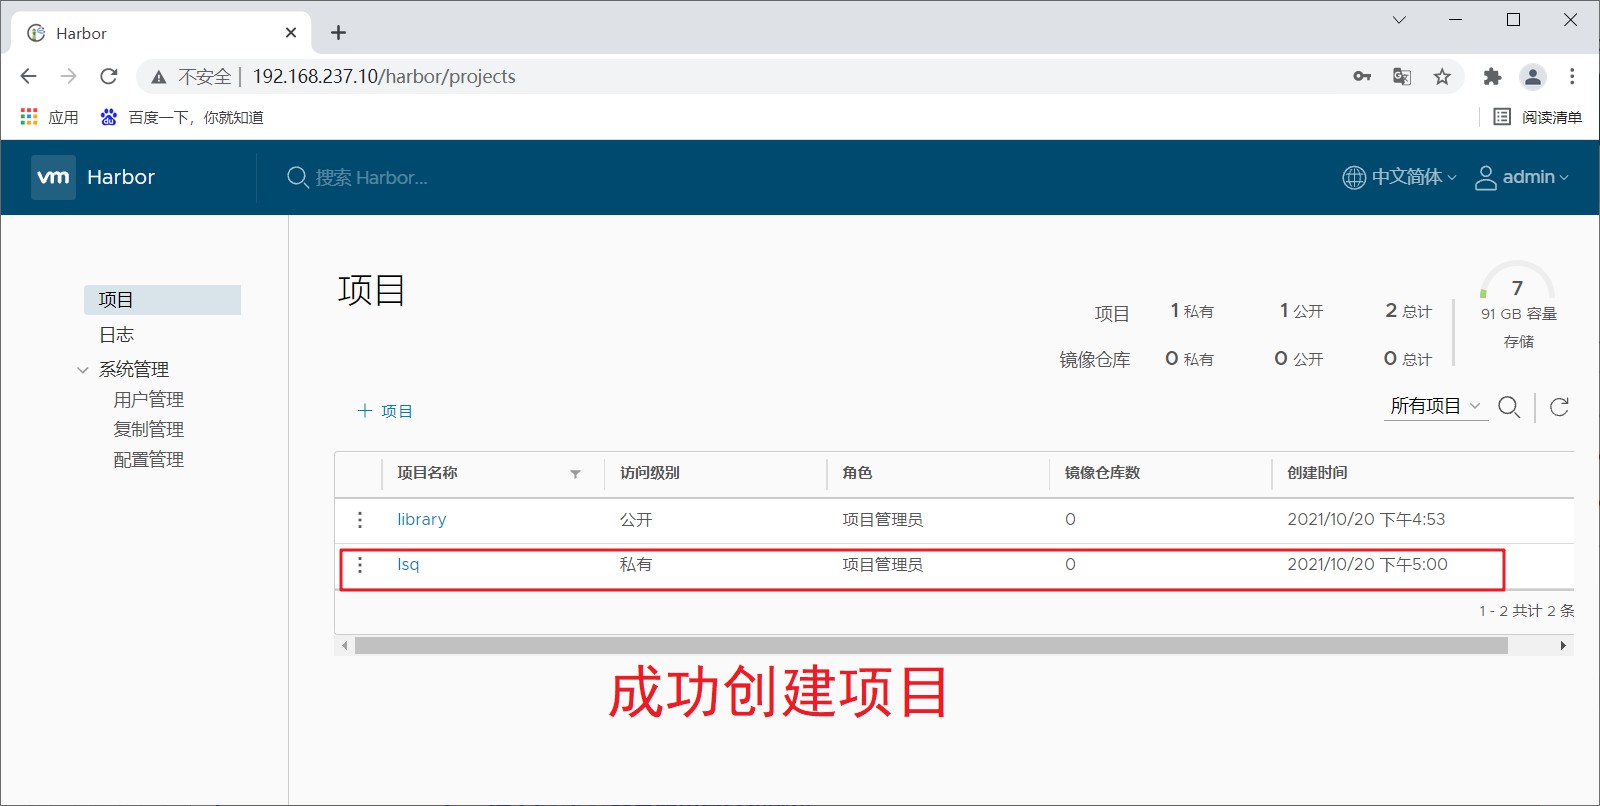1600x806 pixels.
Task: Click the translate page icon
Action: coord(1402,76)
